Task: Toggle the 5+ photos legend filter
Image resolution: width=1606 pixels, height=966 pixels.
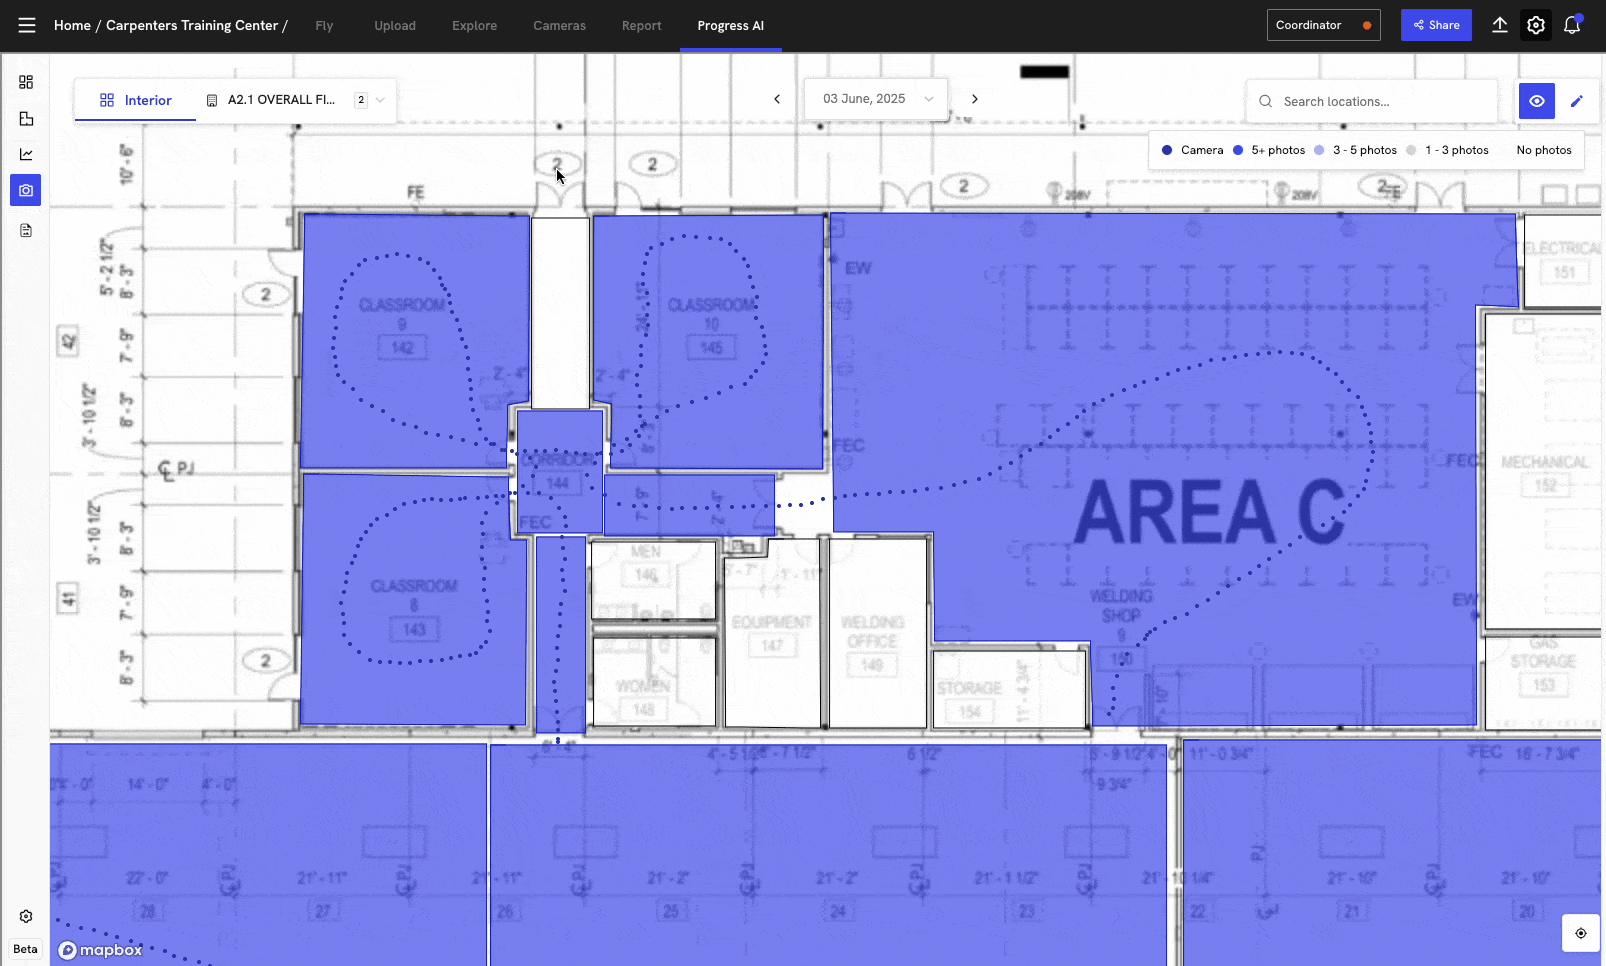Action: pyautogui.click(x=1269, y=150)
